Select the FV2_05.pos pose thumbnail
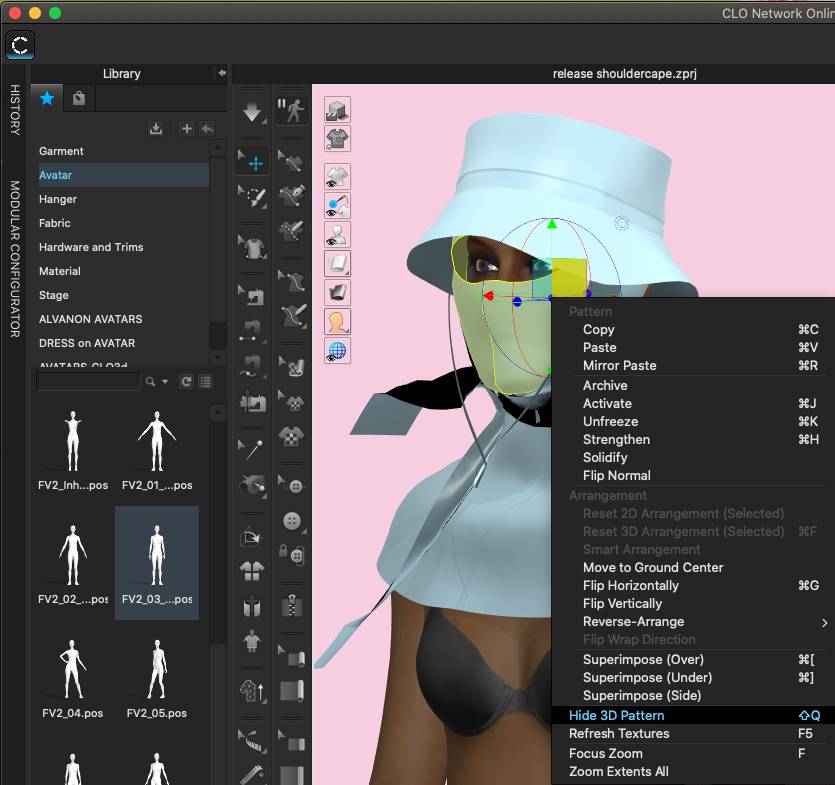Viewport: 835px width, 785px height. [x=157, y=677]
